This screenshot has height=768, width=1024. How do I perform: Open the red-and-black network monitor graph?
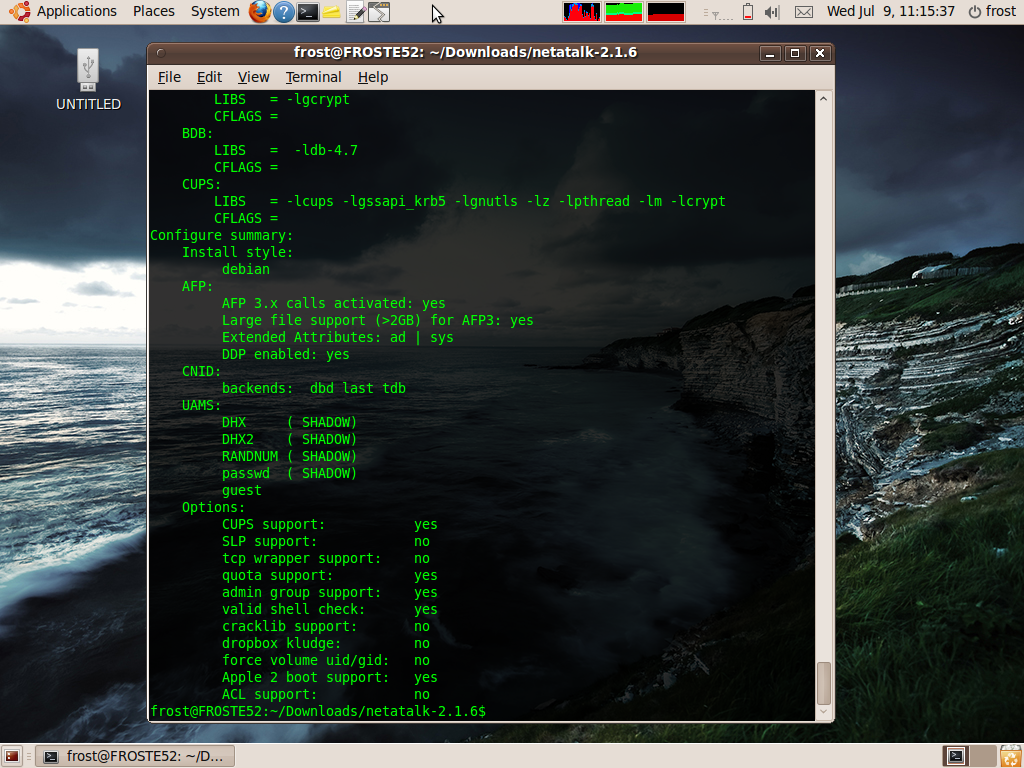tap(665, 12)
